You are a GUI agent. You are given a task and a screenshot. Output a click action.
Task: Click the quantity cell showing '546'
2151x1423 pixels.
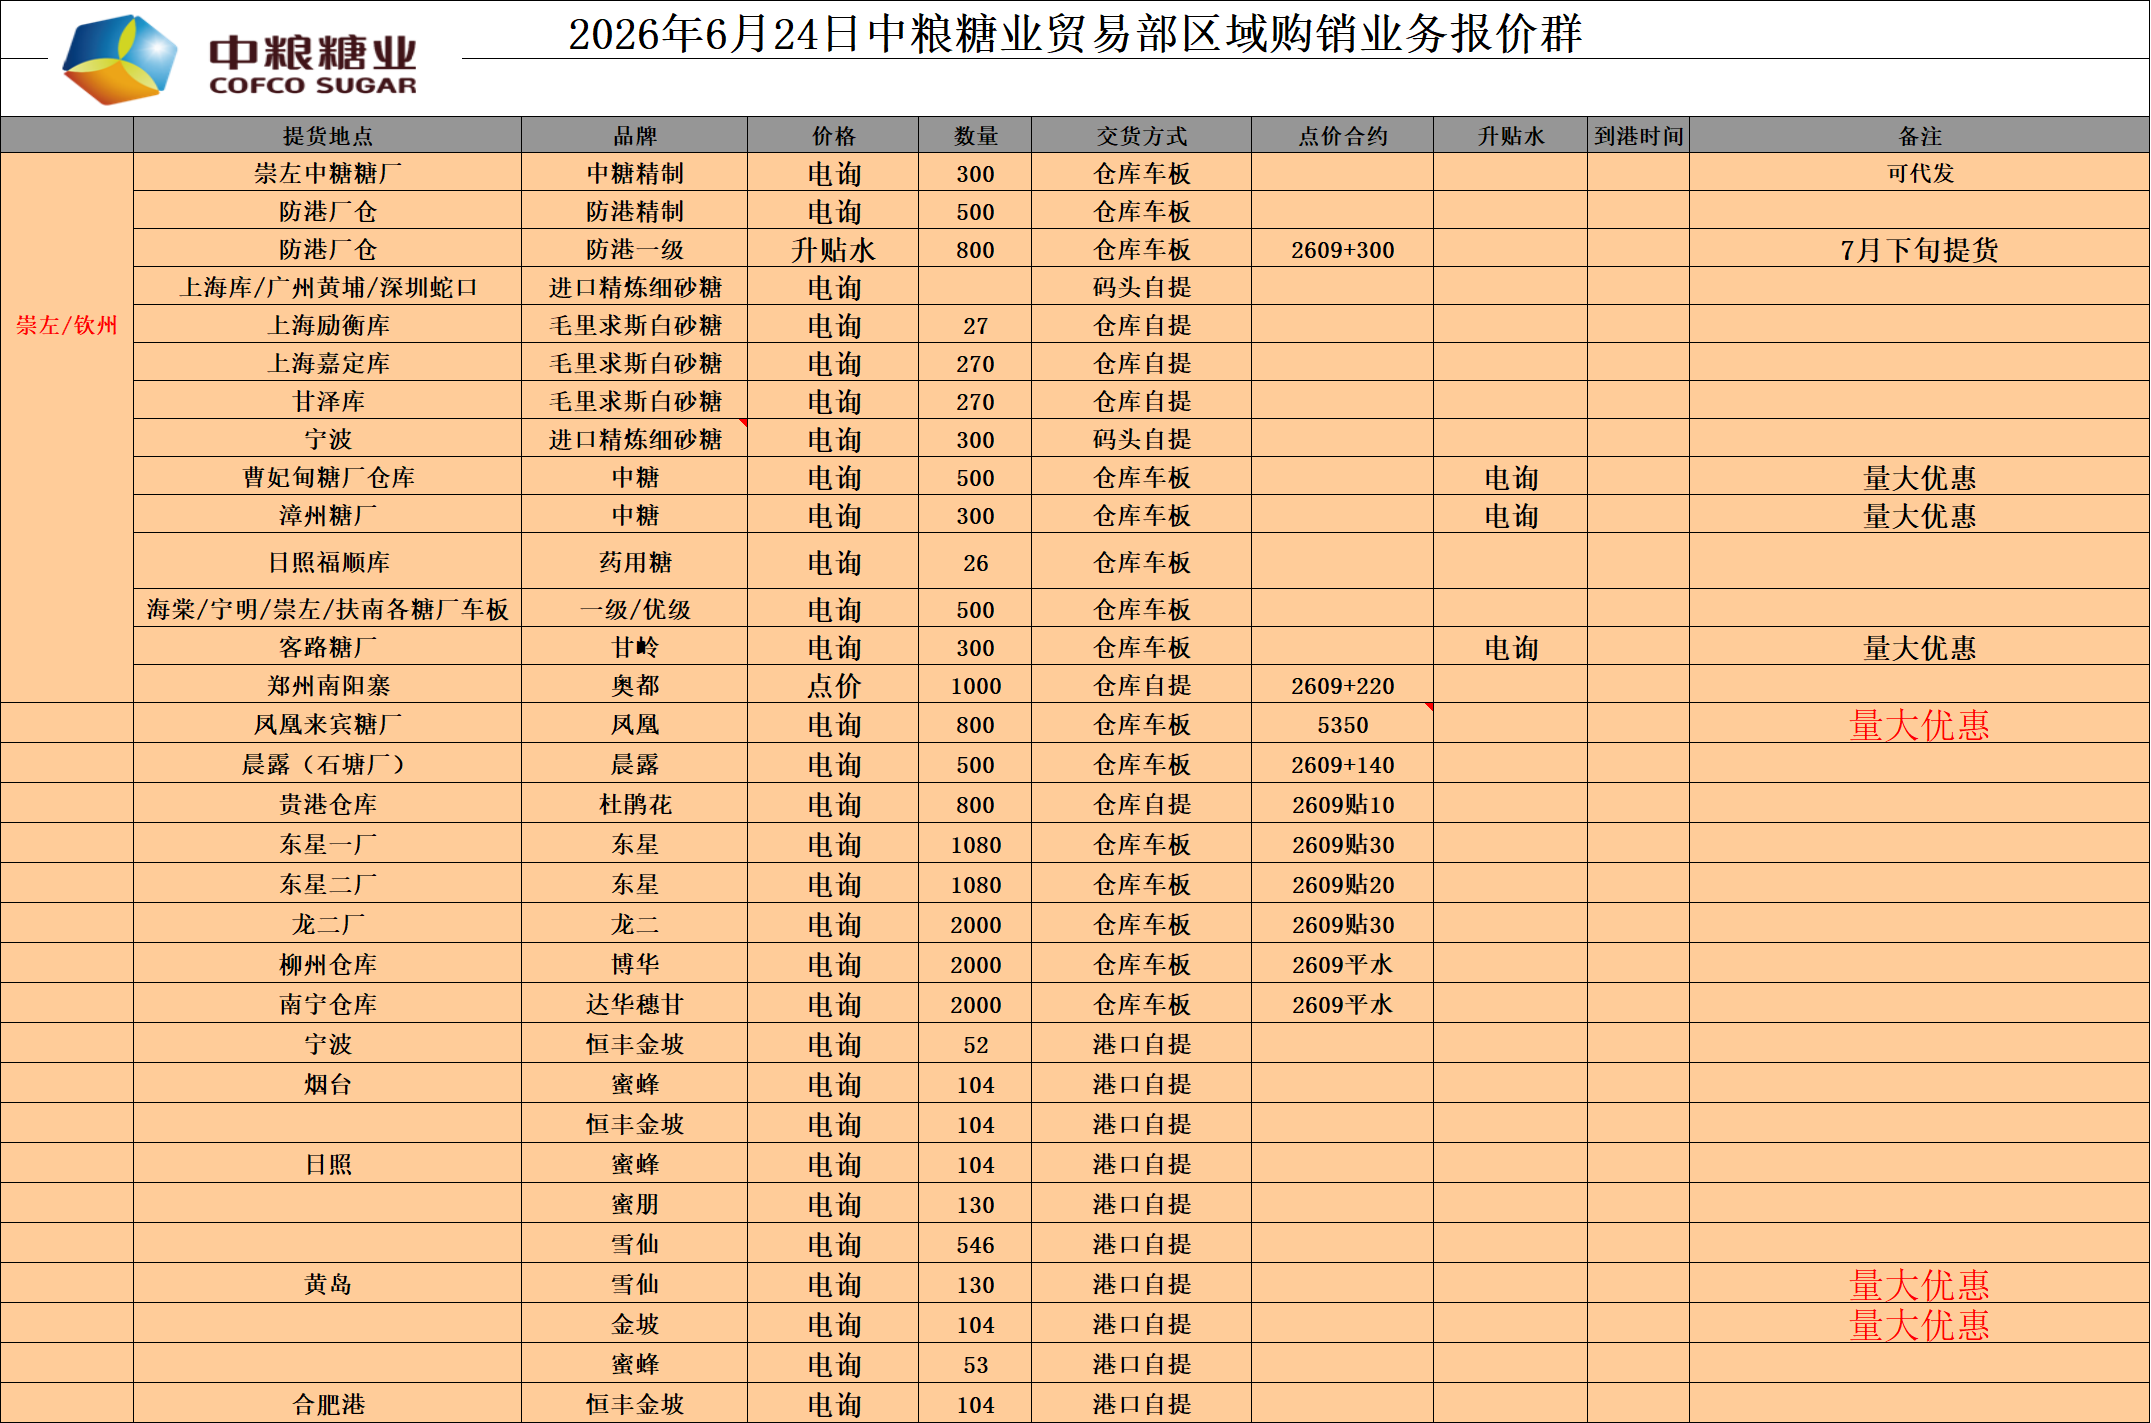coord(975,1244)
